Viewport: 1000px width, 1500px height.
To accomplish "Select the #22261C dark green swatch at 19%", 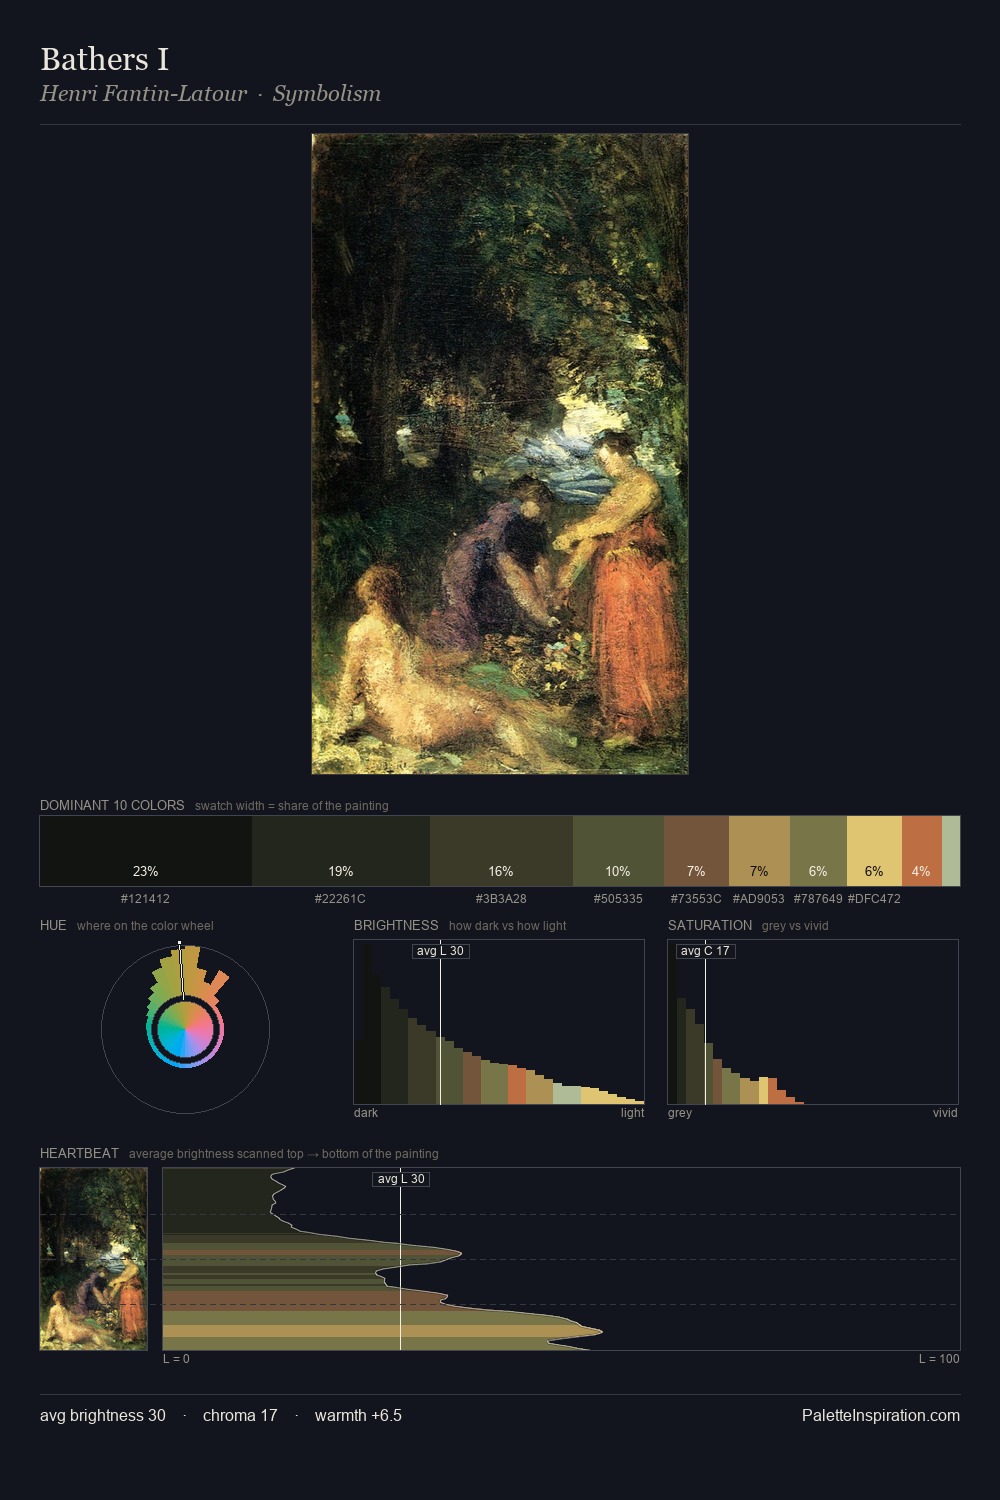I will point(341,851).
